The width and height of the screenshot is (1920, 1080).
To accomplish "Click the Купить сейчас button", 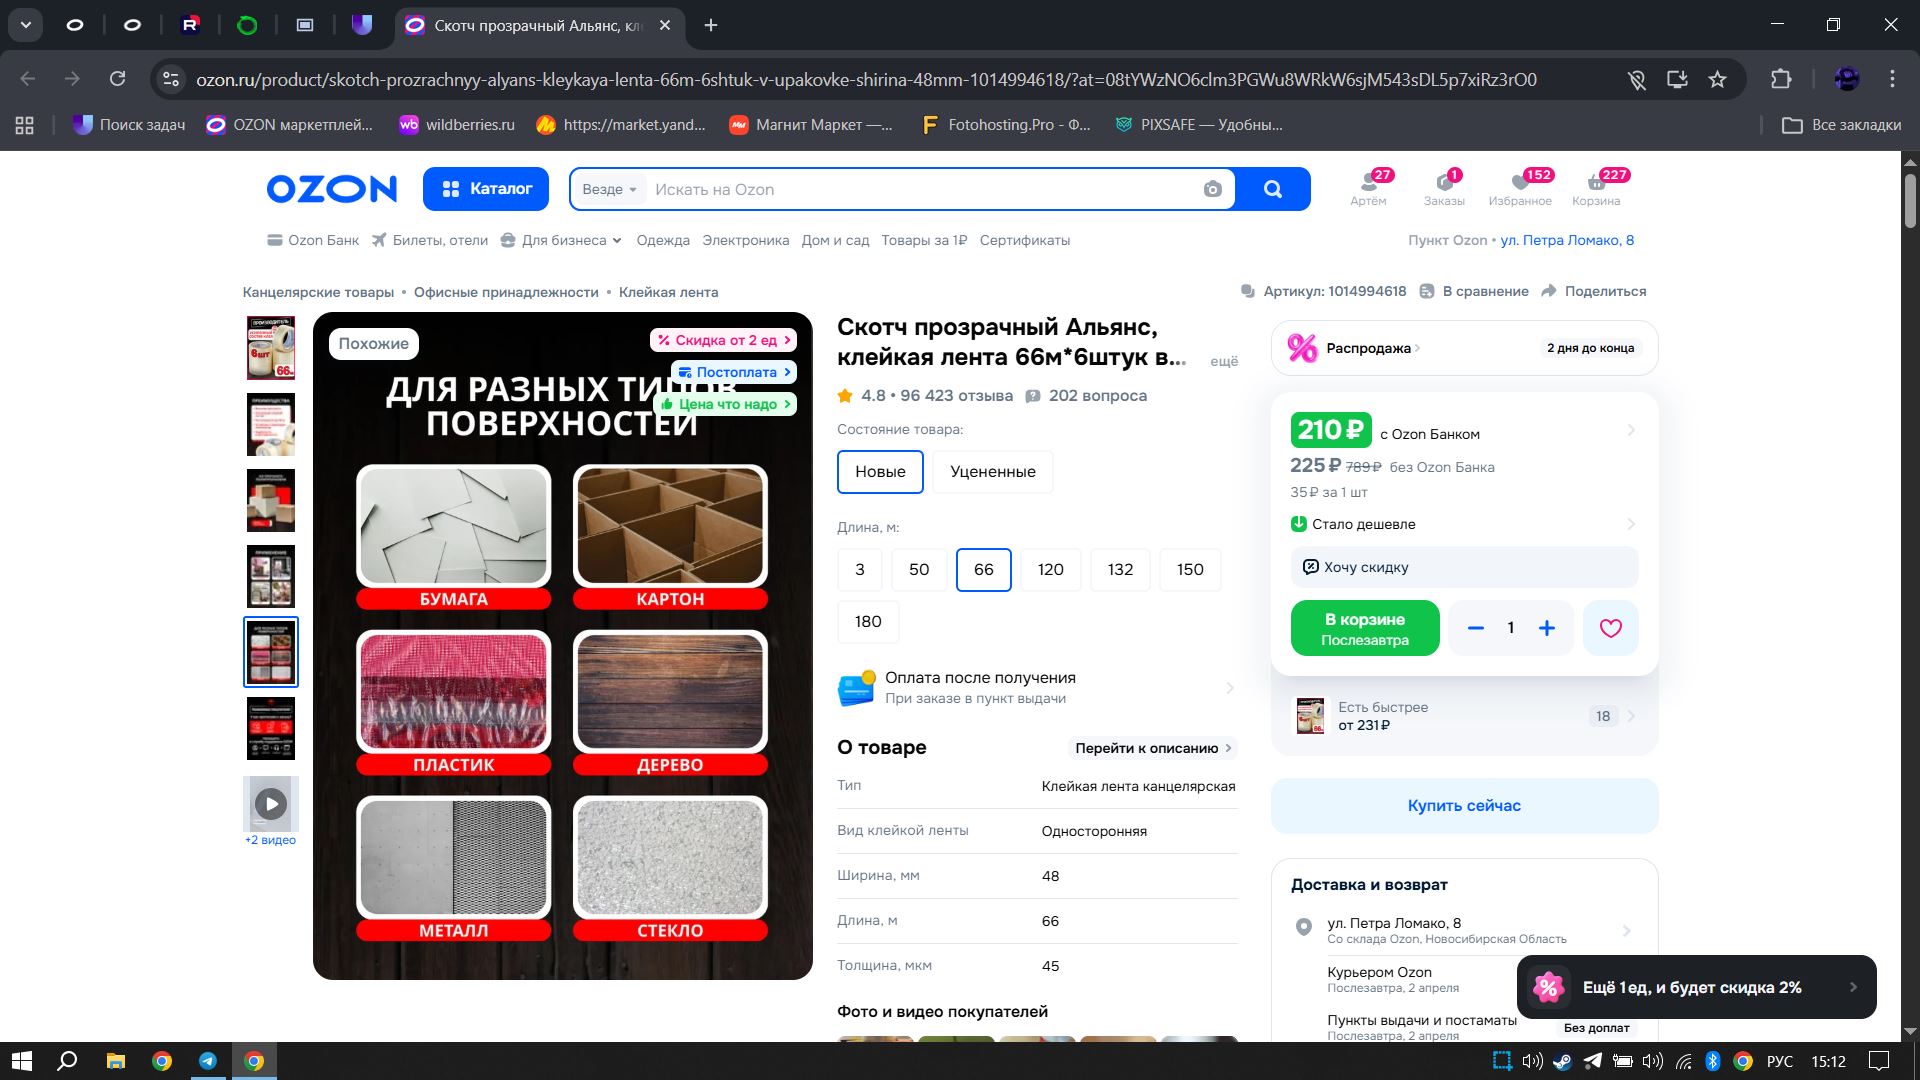I will click(1464, 805).
